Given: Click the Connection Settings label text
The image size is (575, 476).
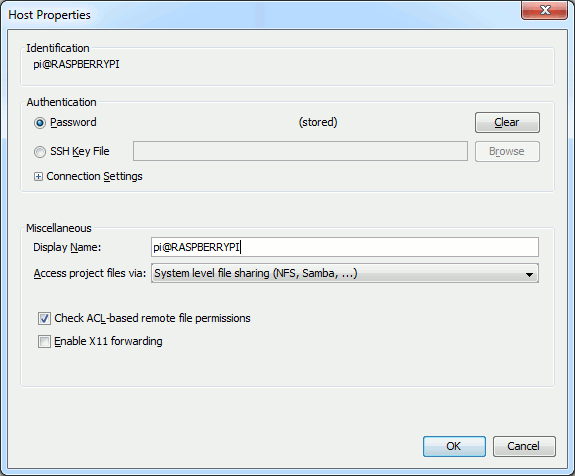Looking at the screenshot, I should tap(94, 176).
